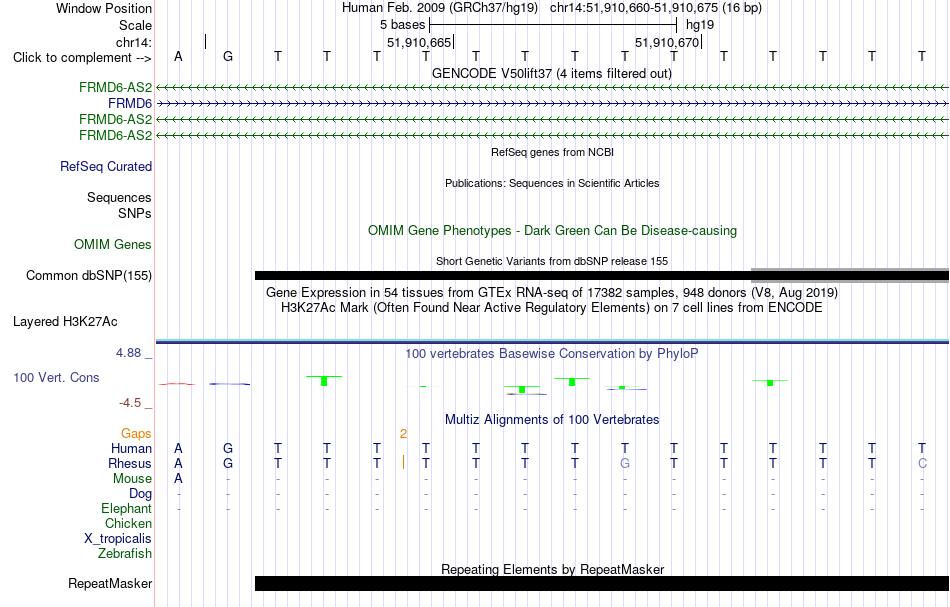Click 'Short Genetic Variants from dbSNP release 155'
The image size is (950, 607).
[552, 262]
